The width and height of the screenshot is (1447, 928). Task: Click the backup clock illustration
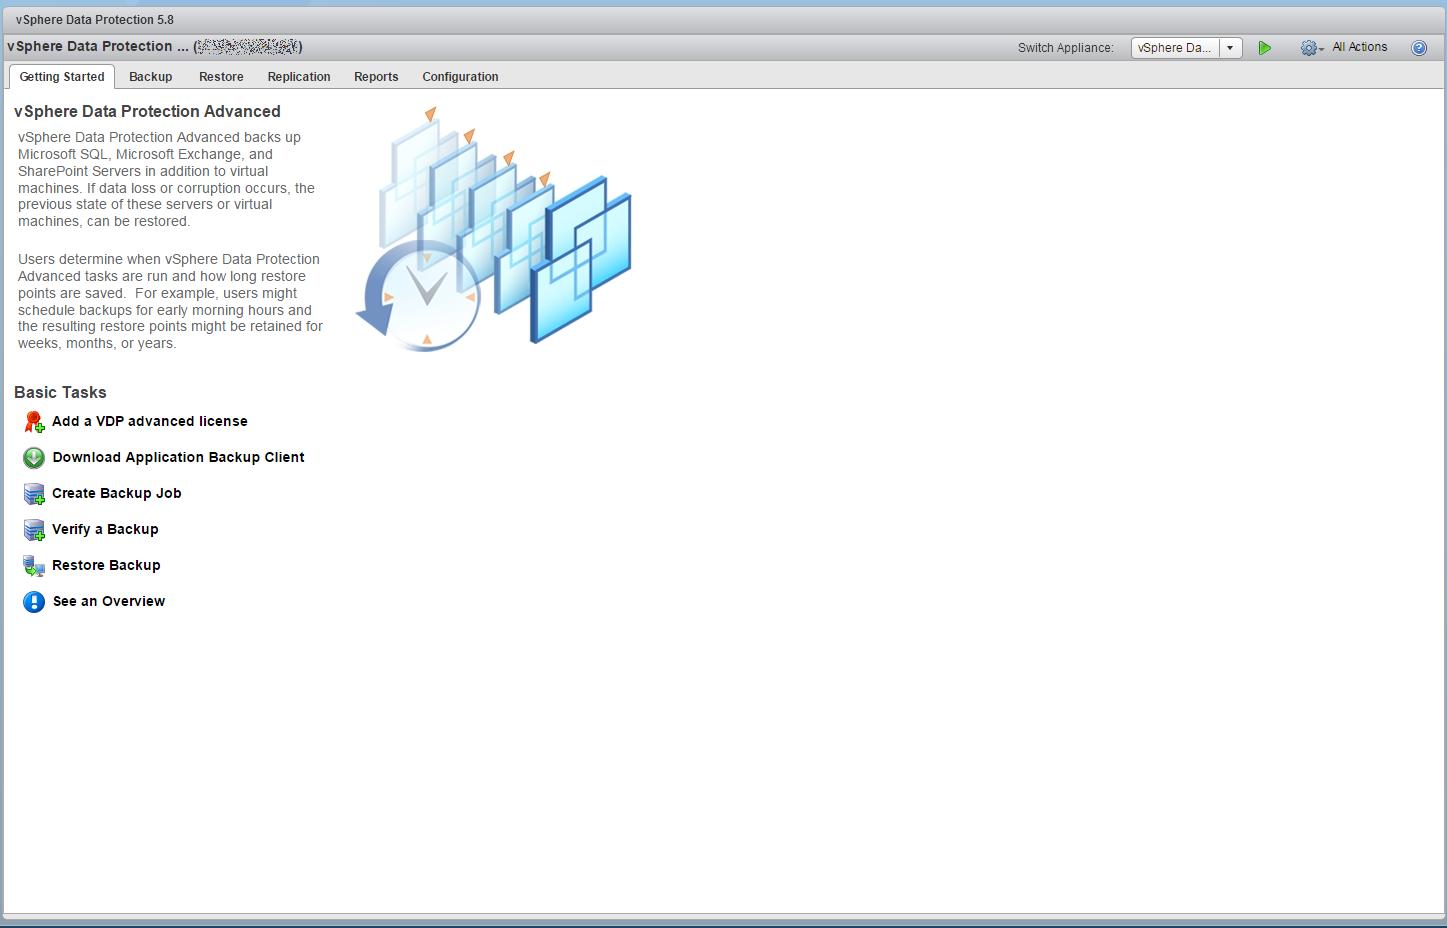tap(494, 228)
